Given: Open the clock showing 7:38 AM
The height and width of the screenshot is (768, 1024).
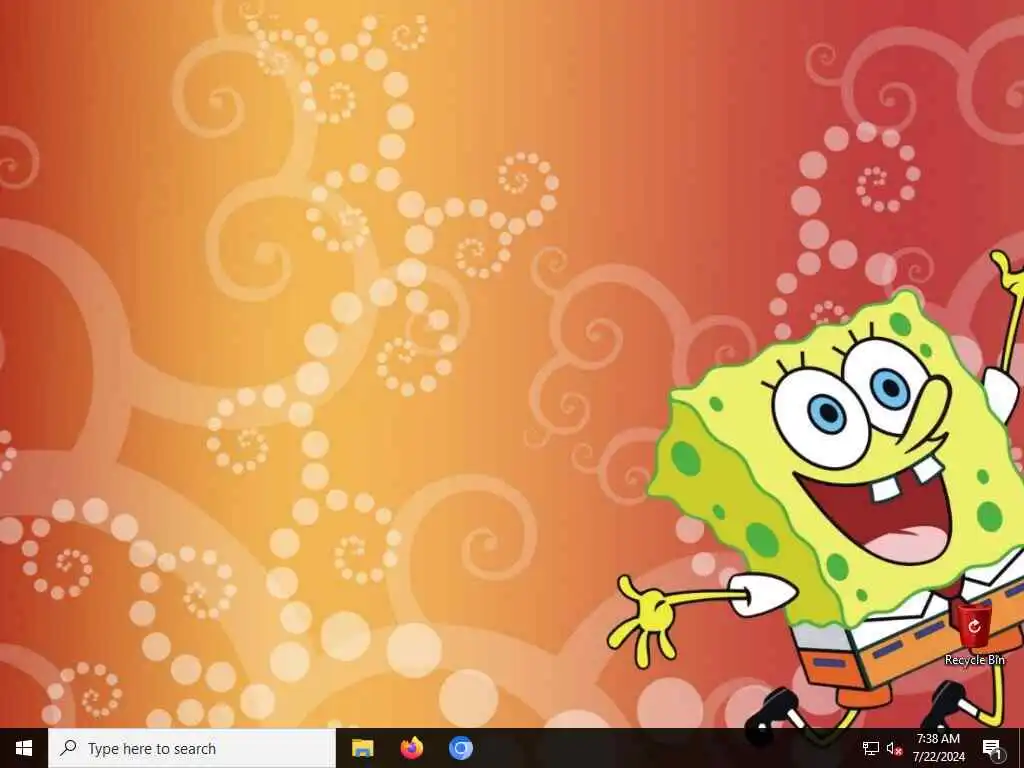Looking at the screenshot, I should click(938, 748).
